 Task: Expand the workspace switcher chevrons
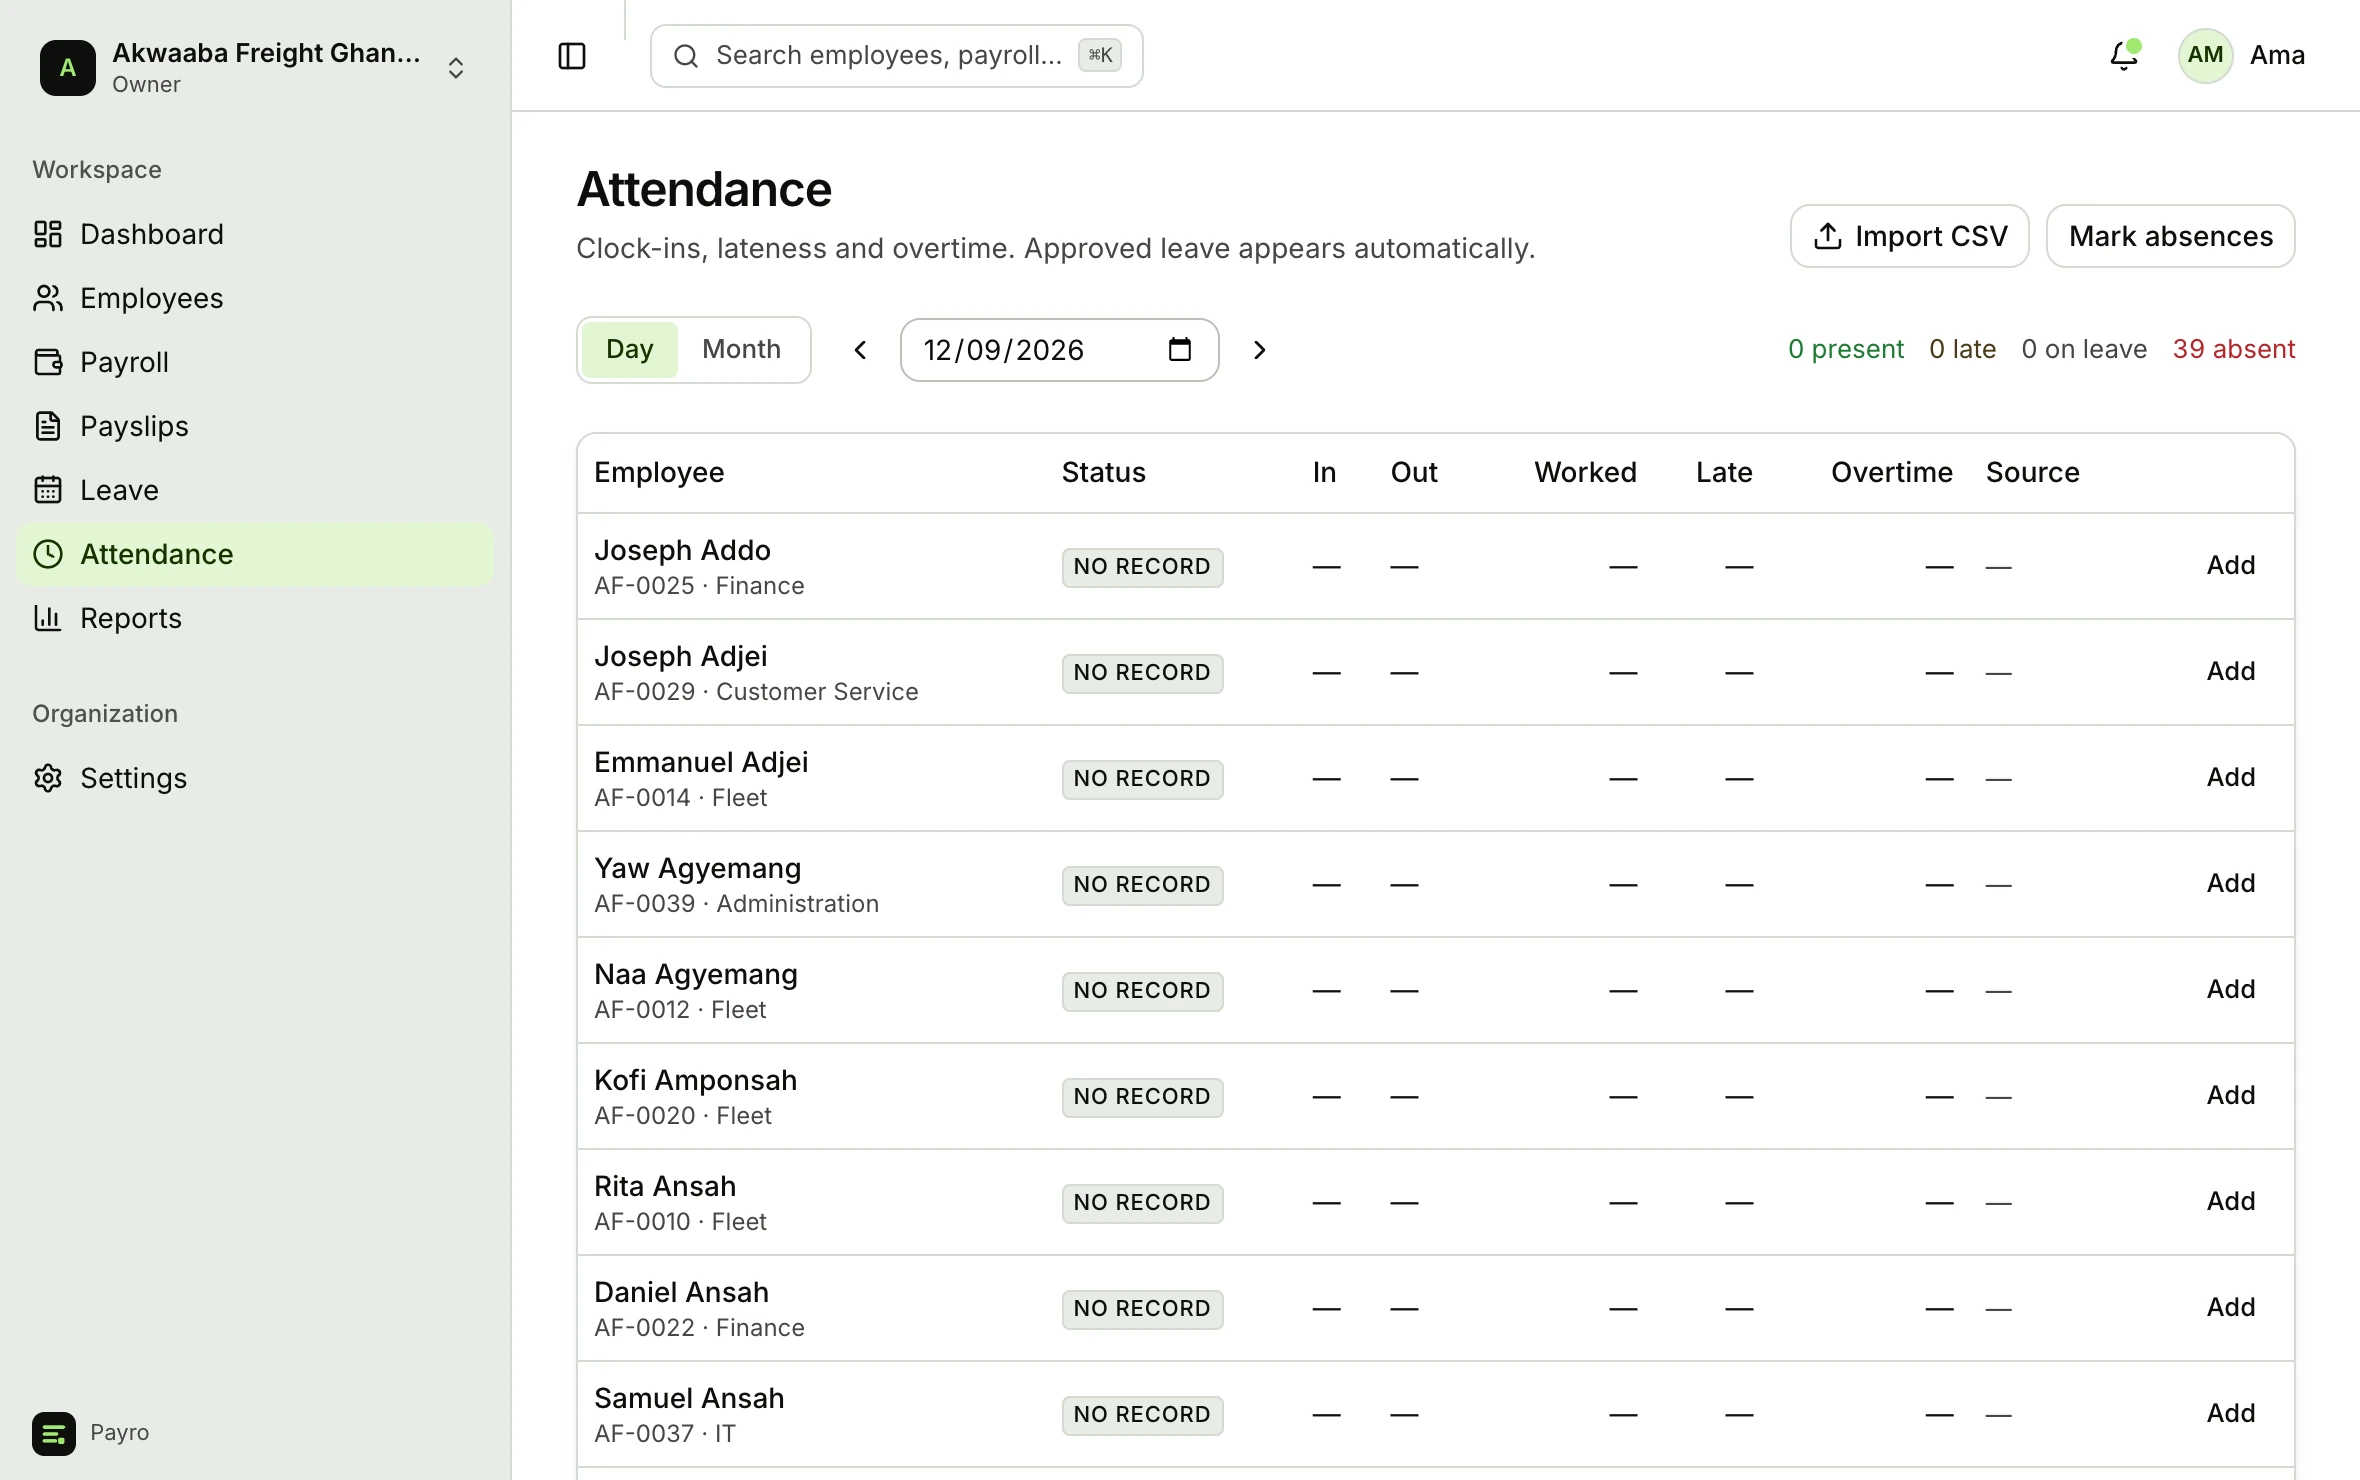click(x=456, y=68)
